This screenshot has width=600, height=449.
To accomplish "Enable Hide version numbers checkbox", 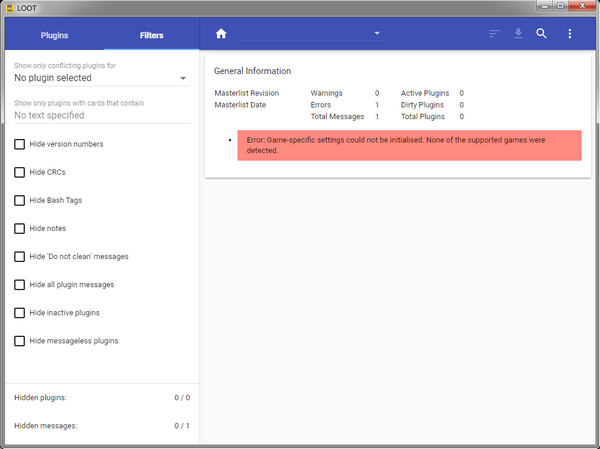I will [20, 144].
